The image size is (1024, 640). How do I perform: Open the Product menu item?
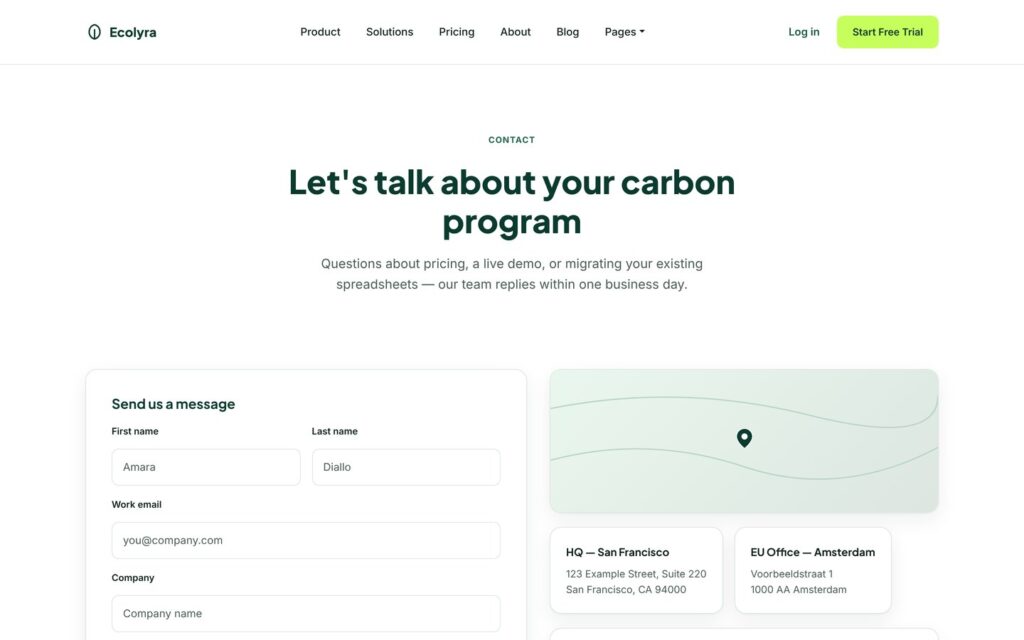click(x=320, y=32)
